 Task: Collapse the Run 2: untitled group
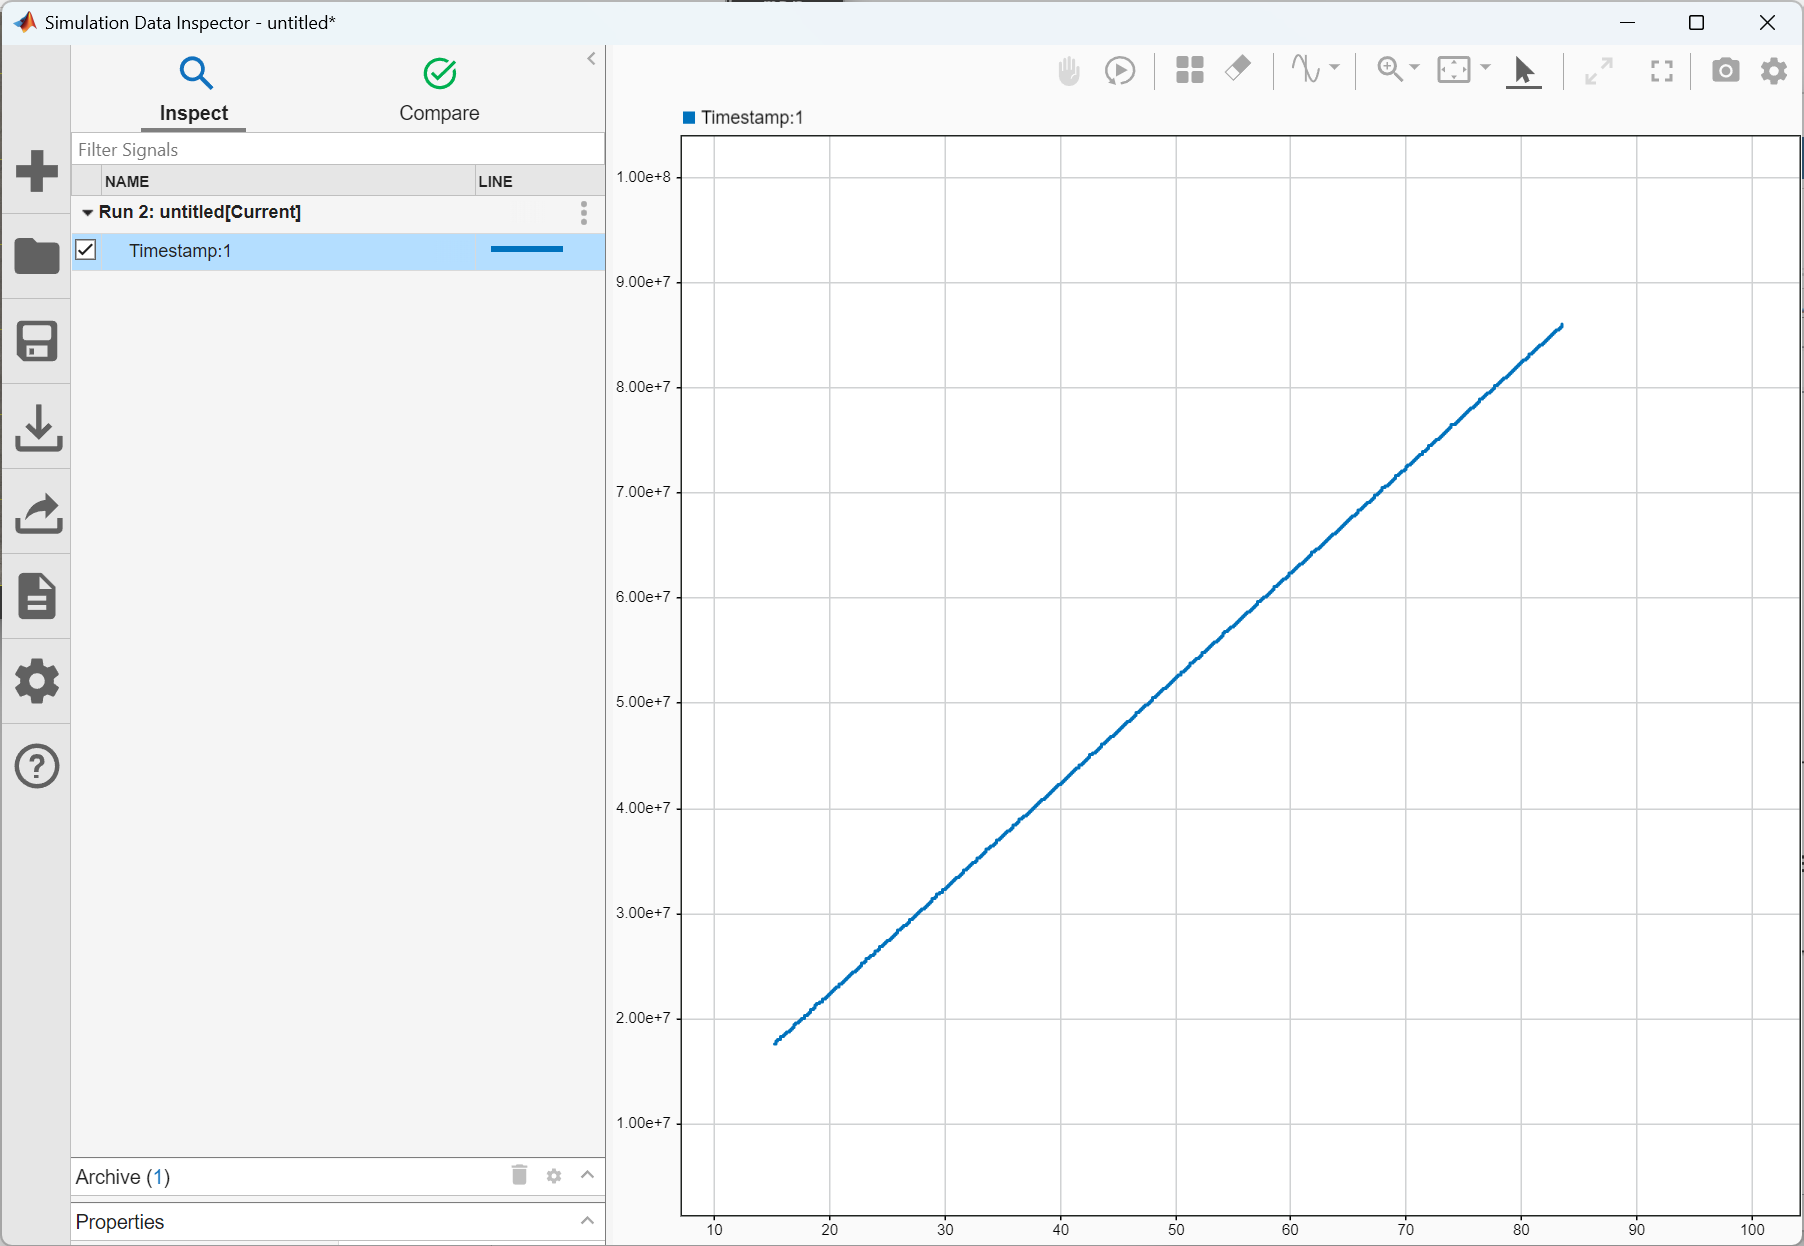coord(88,212)
